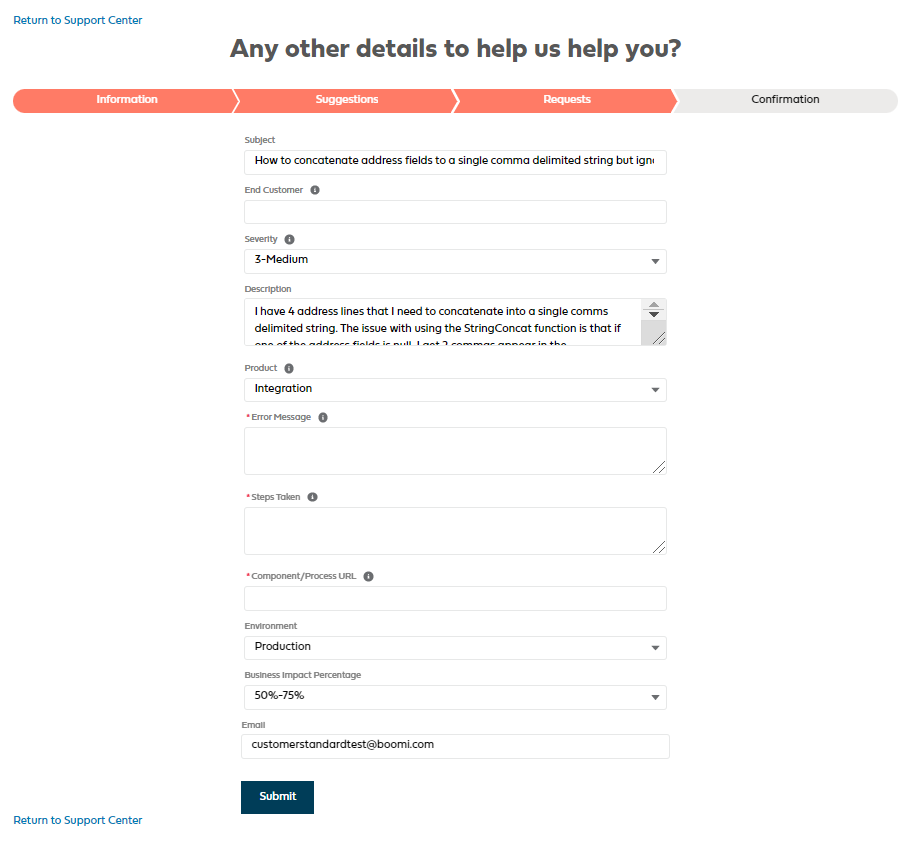Submit the support request form
The image size is (918, 841).
(x=277, y=797)
